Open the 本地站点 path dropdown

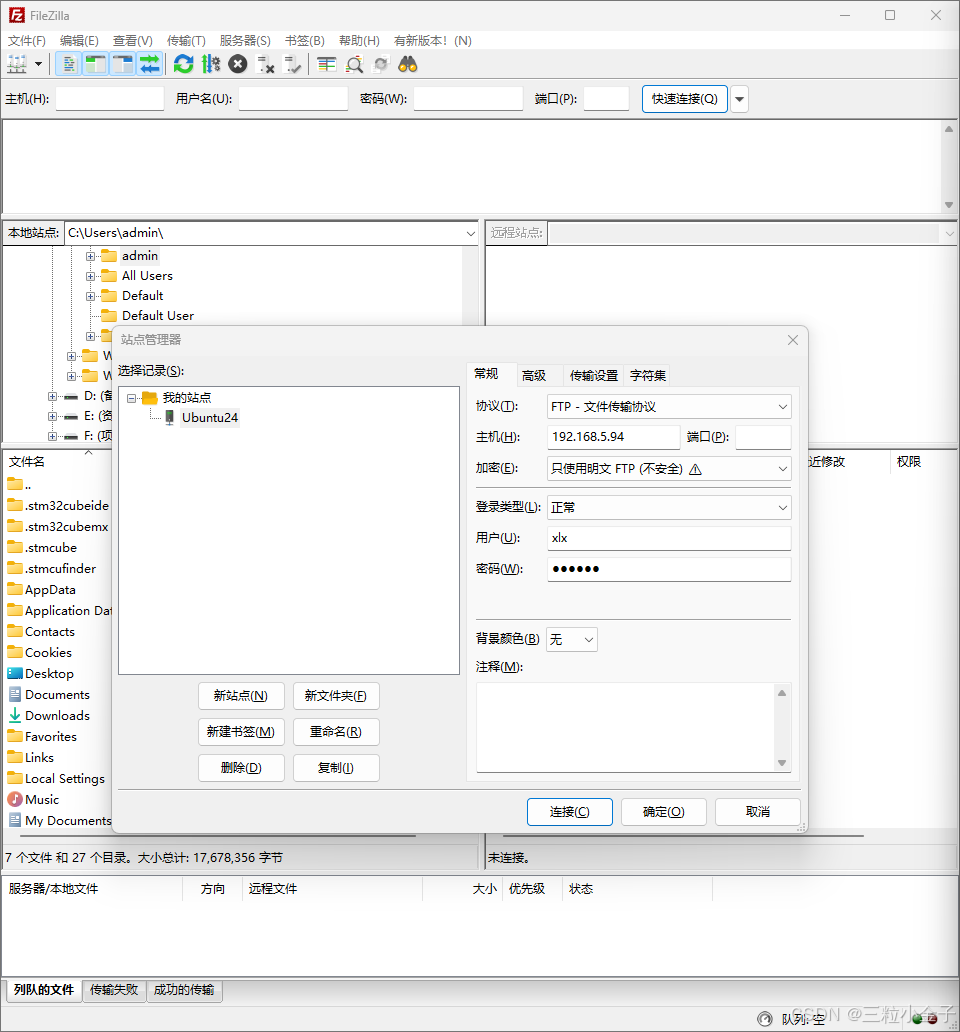(x=470, y=234)
